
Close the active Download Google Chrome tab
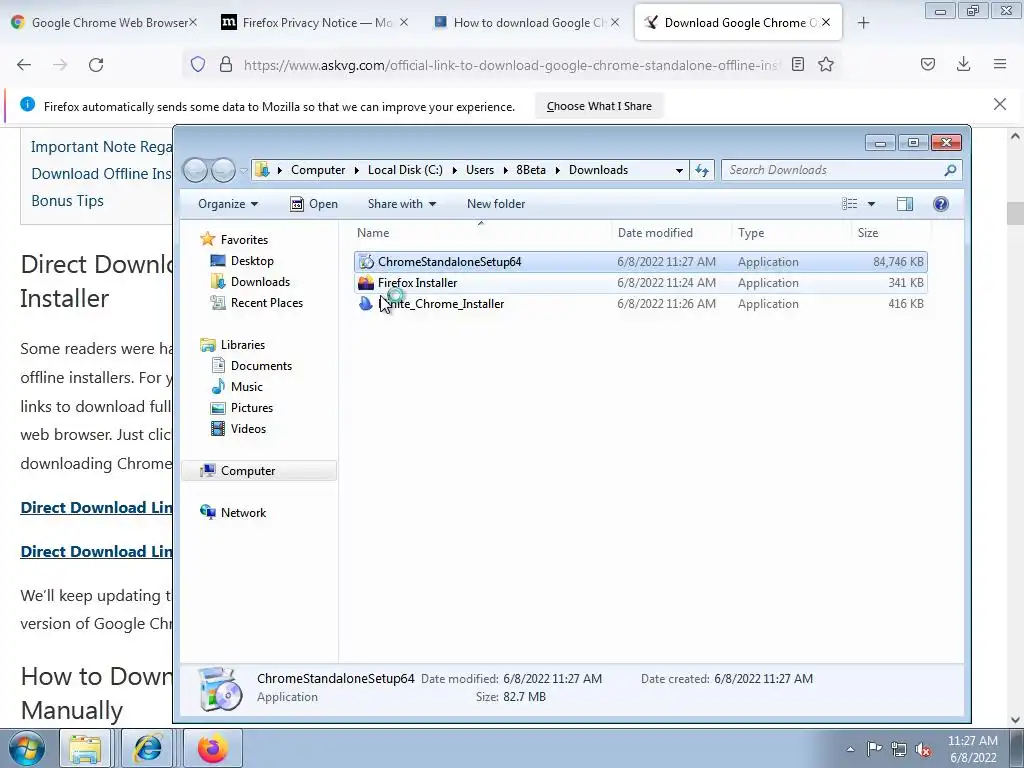(x=826, y=22)
